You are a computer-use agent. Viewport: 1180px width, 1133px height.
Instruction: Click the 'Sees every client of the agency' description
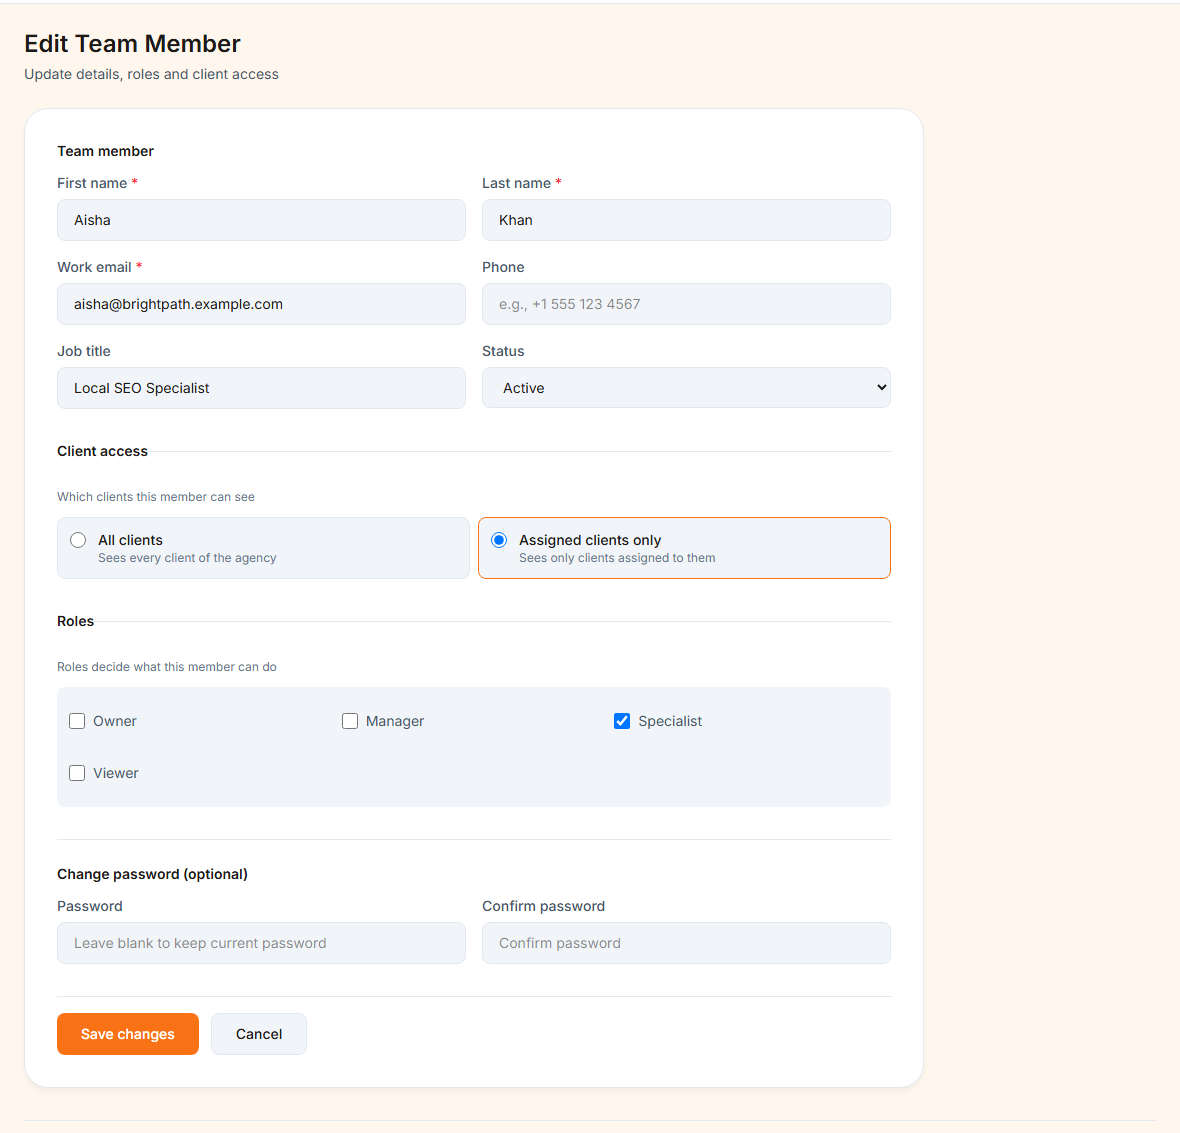coord(187,558)
